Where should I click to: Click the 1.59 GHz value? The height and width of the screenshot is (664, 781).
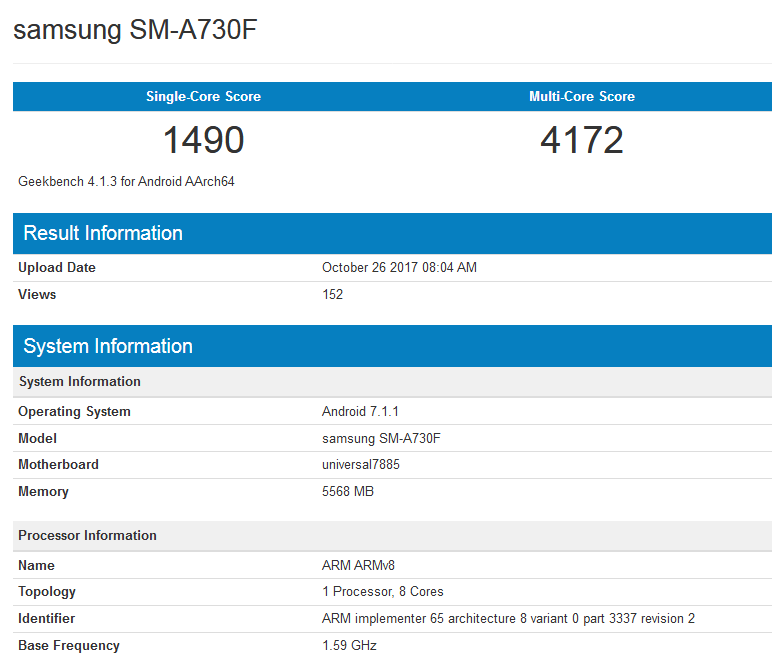[349, 646]
